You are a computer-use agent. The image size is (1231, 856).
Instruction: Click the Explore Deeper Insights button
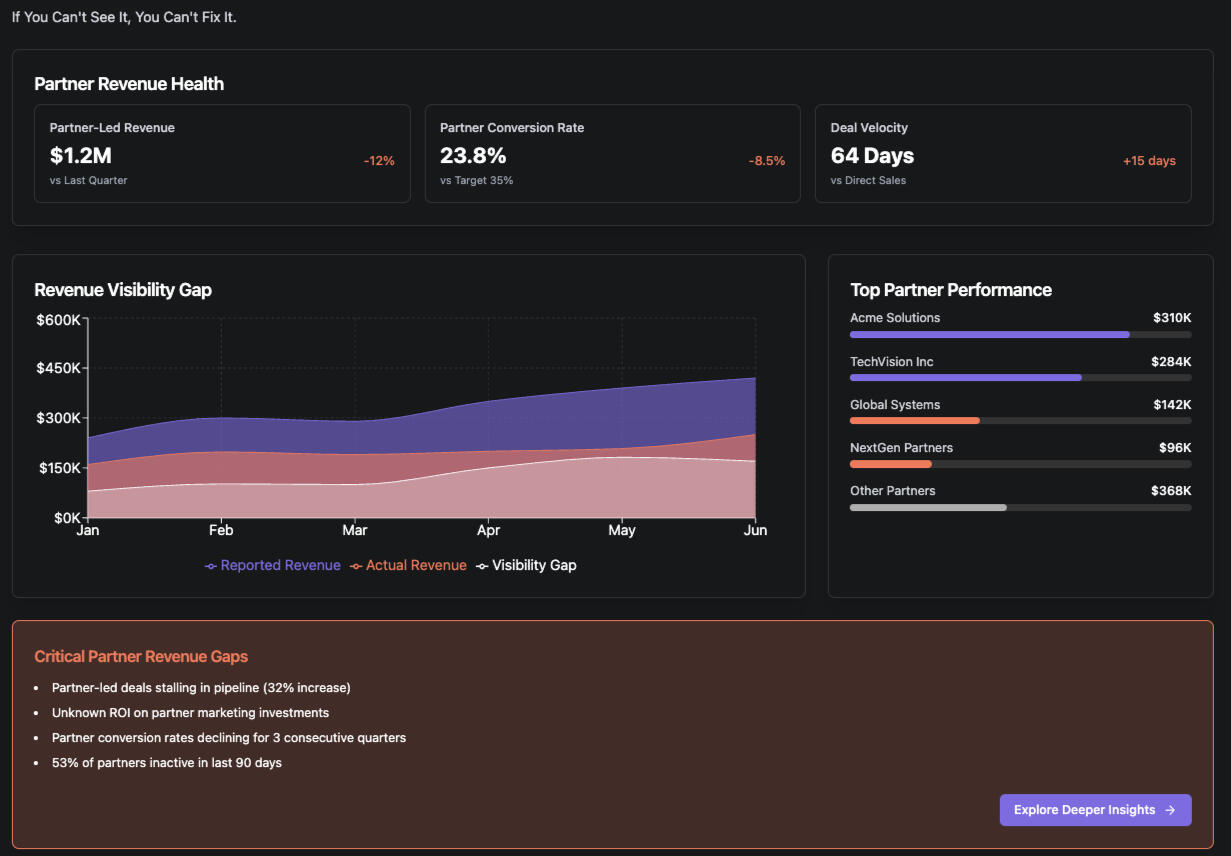[x=1094, y=810]
